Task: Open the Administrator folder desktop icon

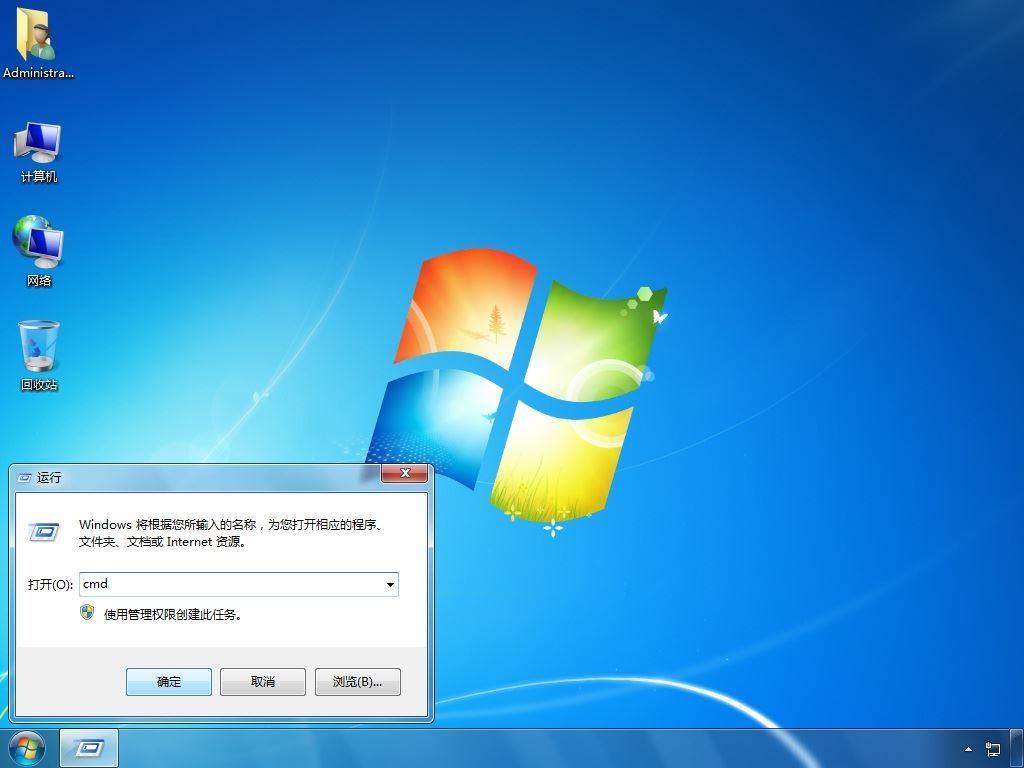Action: tap(38, 42)
